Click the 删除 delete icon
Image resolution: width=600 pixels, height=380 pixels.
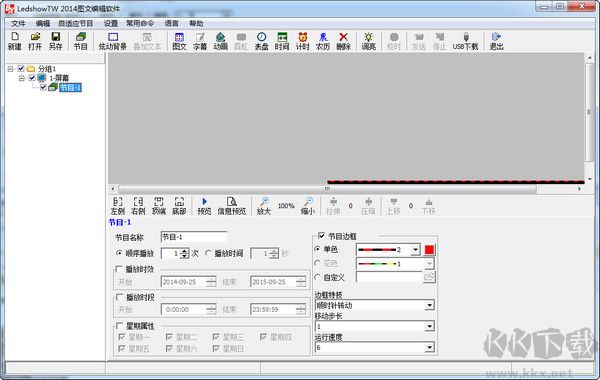[344, 41]
